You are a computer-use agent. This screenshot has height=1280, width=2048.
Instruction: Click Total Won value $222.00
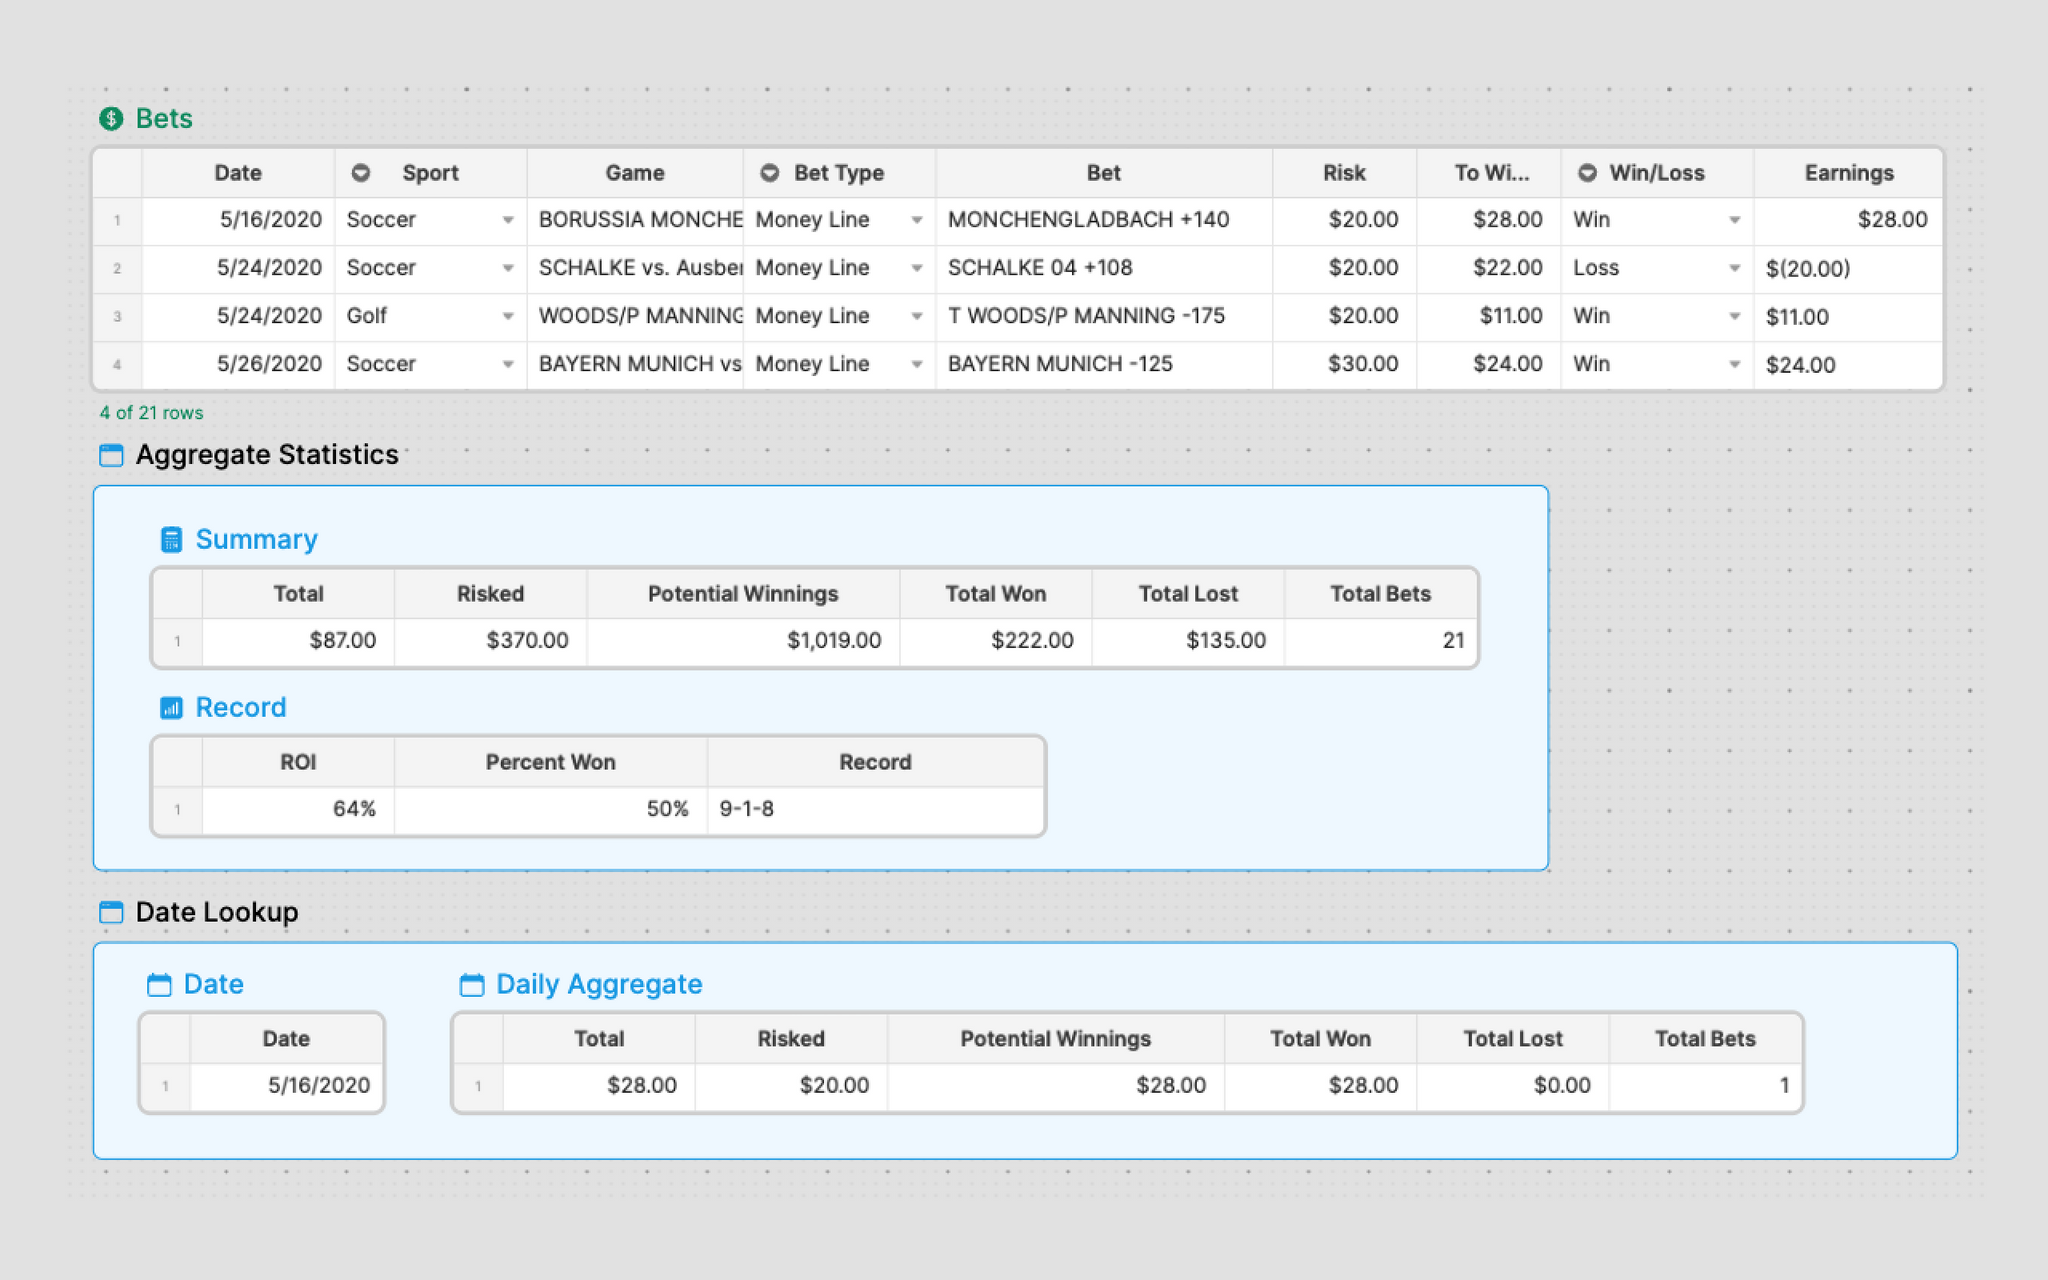(x=996, y=641)
